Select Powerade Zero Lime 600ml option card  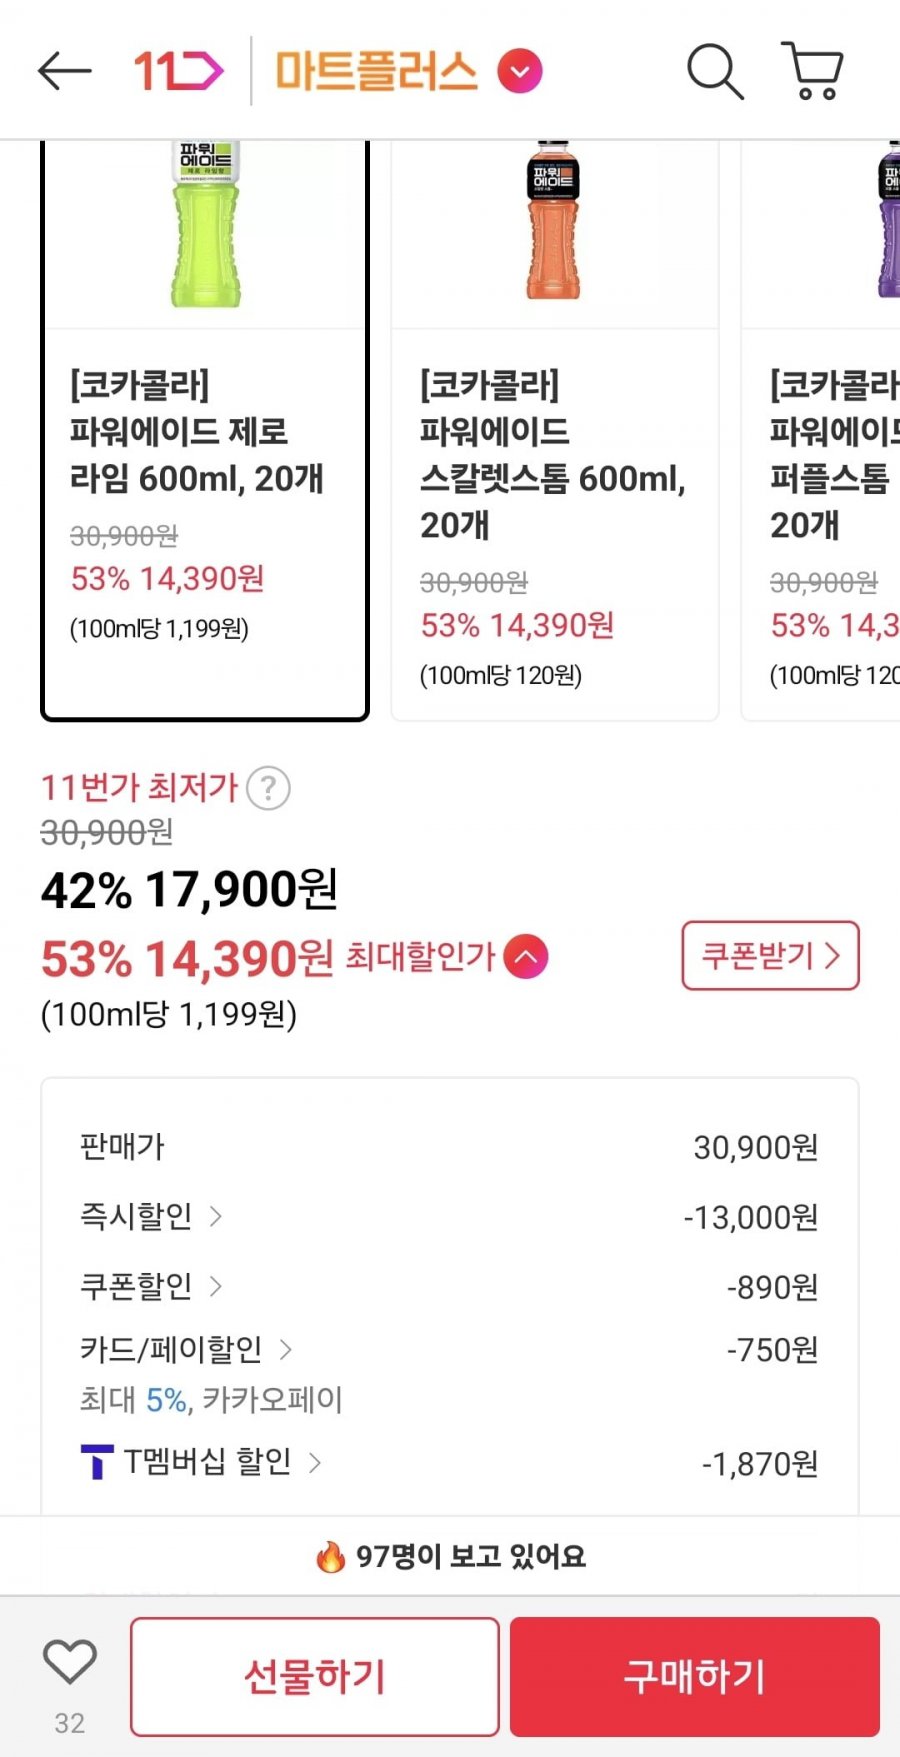click(x=205, y=430)
